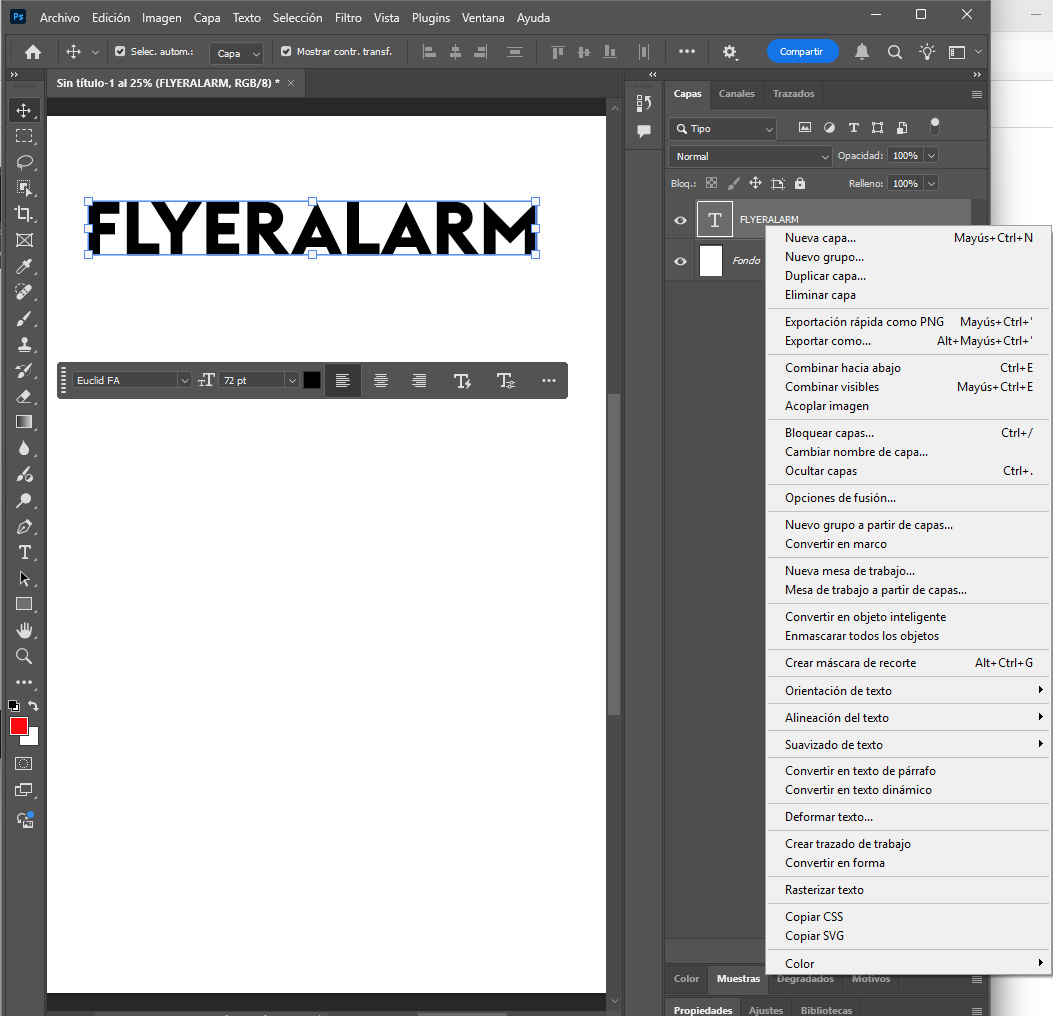
Task: Choose the Lasso tool
Action: pyautogui.click(x=24, y=162)
